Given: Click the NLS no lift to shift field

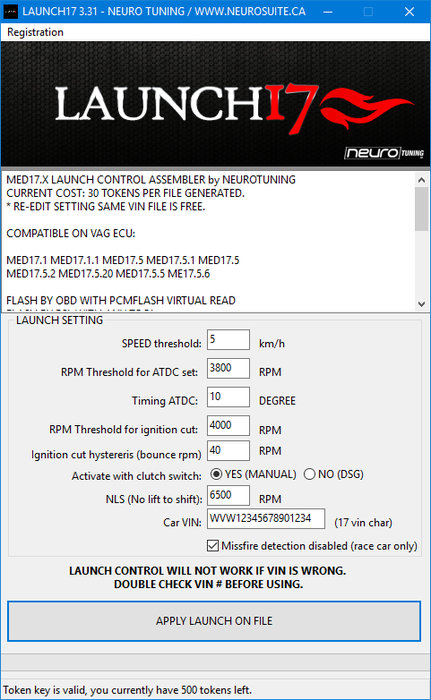Looking at the screenshot, I should [x=228, y=496].
